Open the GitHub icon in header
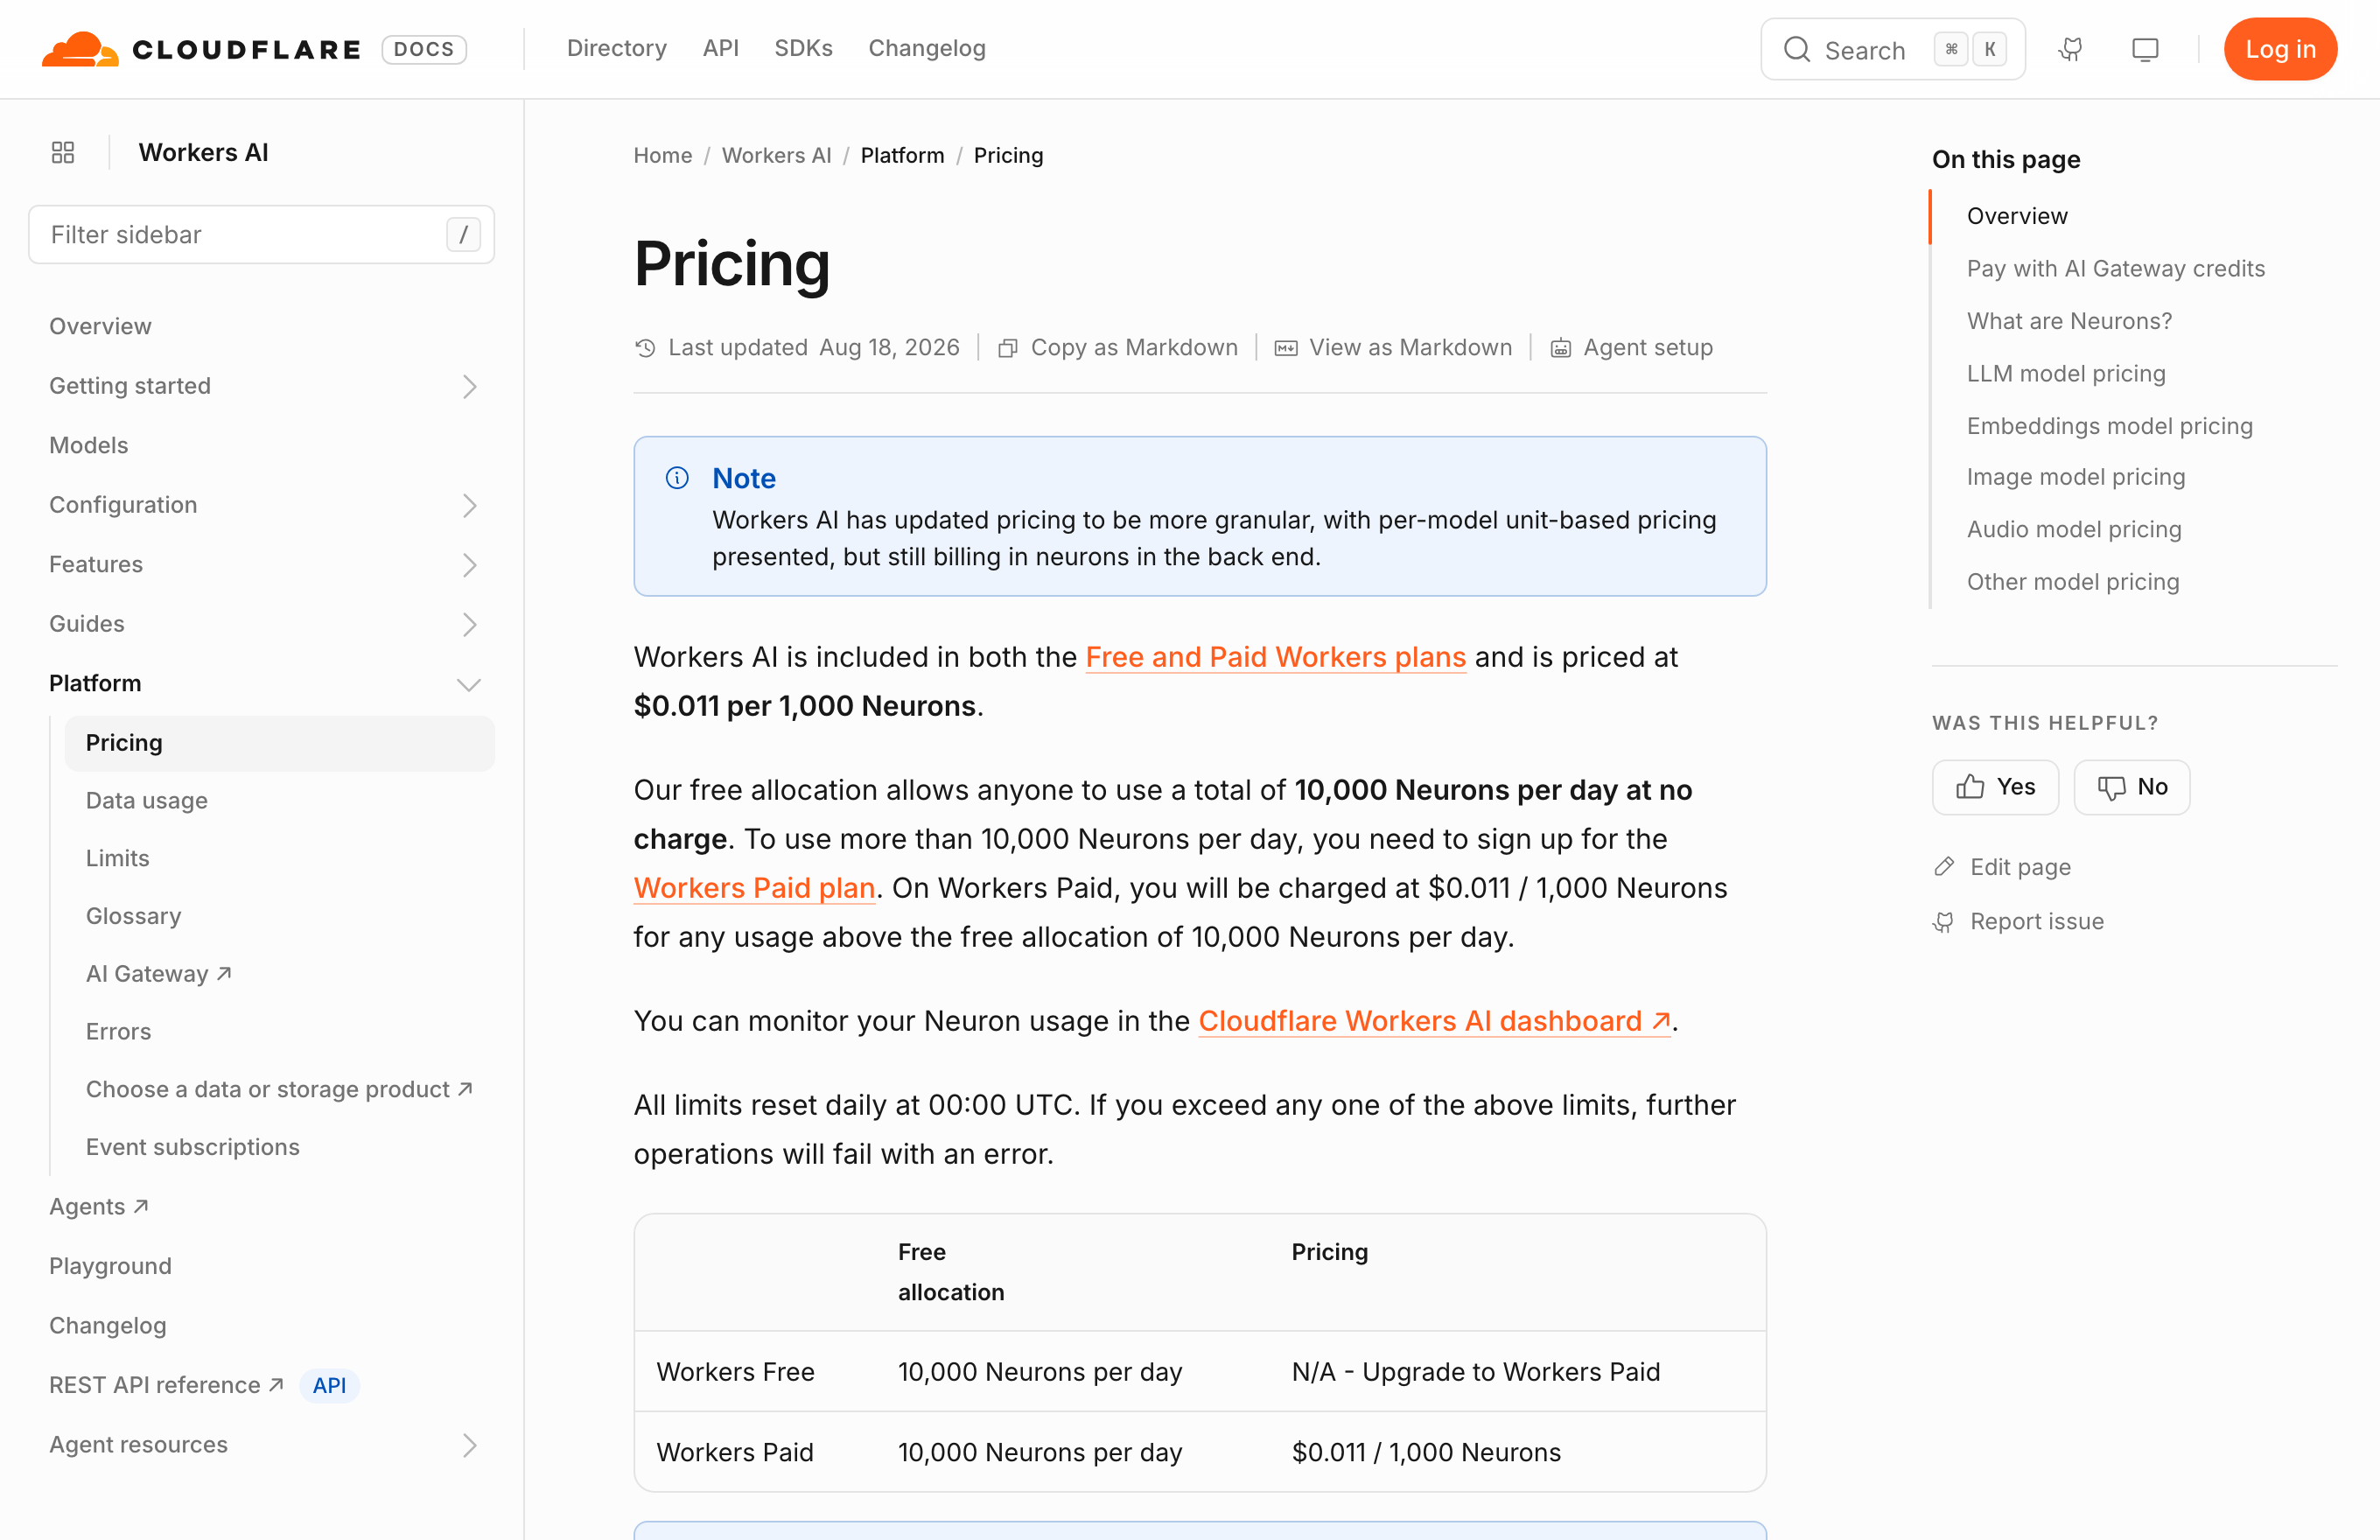The height and width of the screenshot is (1540, 2380). 2071,49
